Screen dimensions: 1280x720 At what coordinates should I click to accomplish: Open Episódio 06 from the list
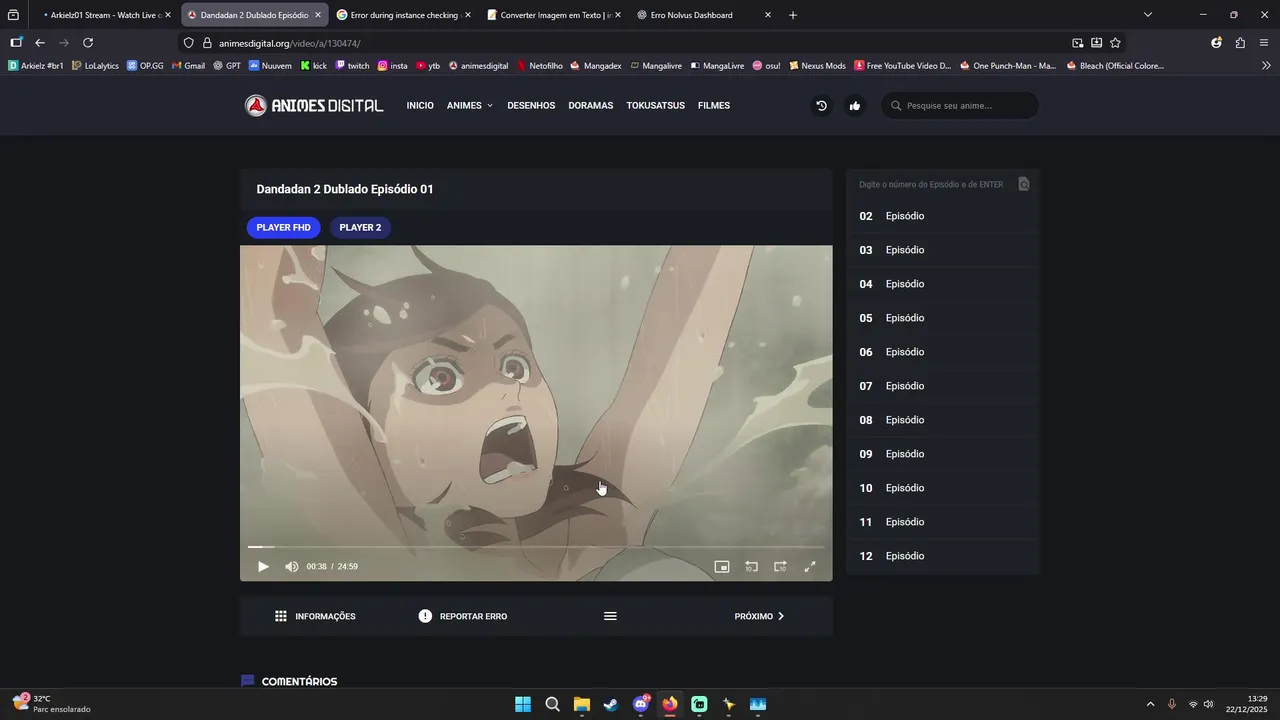click(943, 352)
